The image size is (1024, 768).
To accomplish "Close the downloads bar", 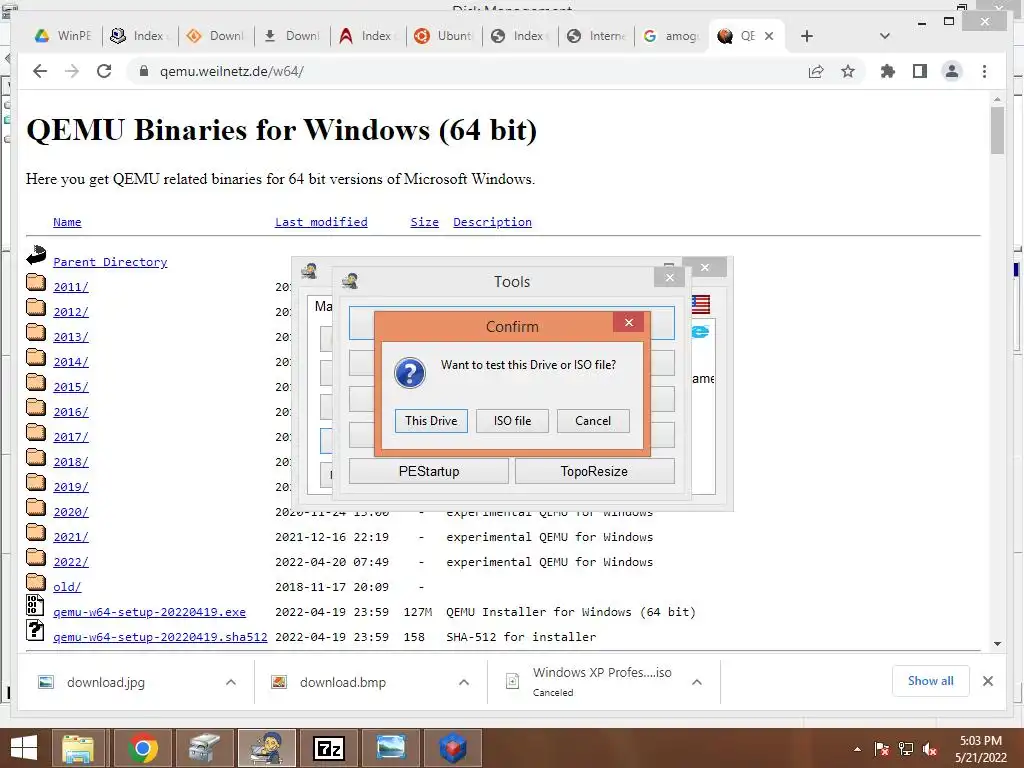I will coord(987,681).
